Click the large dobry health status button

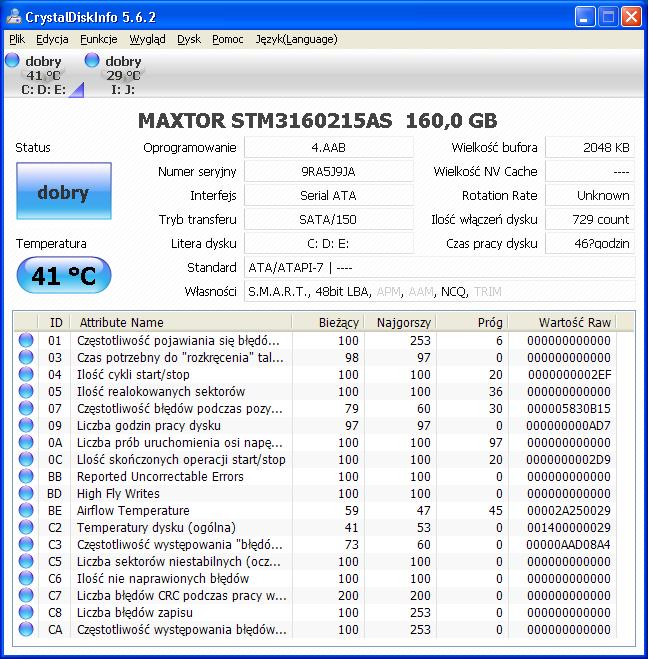pyautogui.click(x=64, y=191)
